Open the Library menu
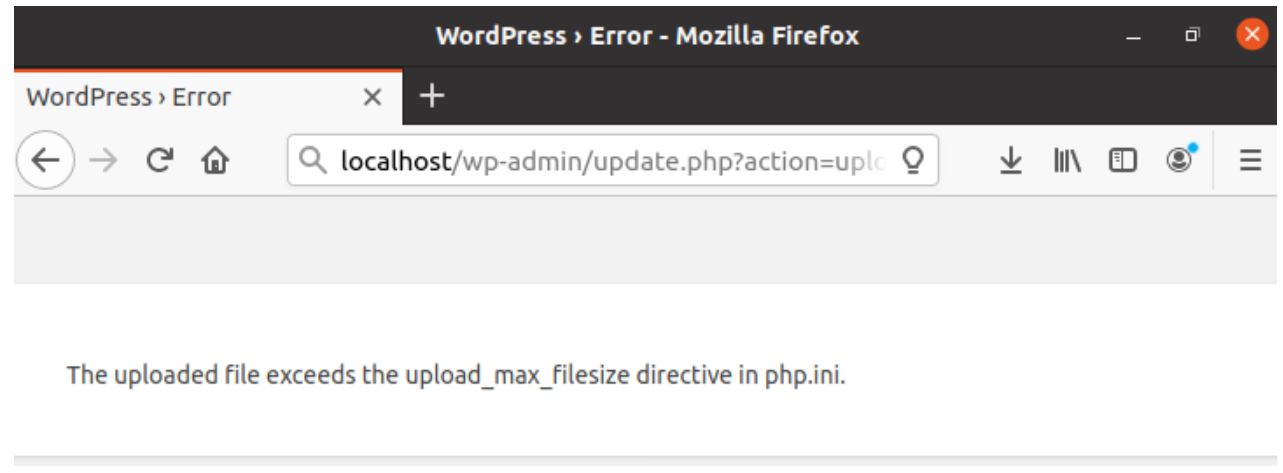The image size is (1283, 473). point(1067,160)
